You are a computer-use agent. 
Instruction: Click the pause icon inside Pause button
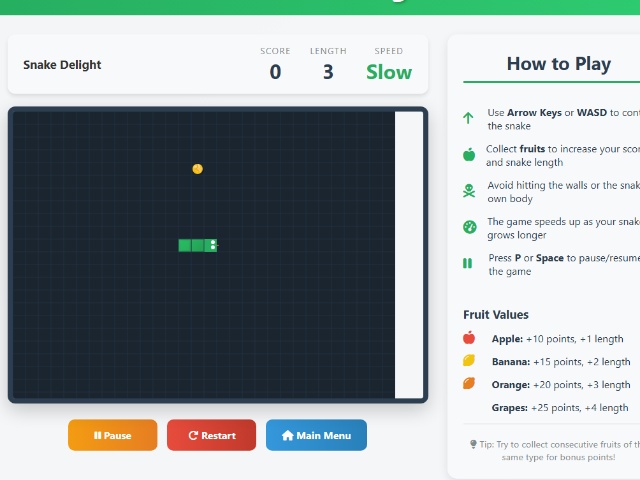click(97, 436)
